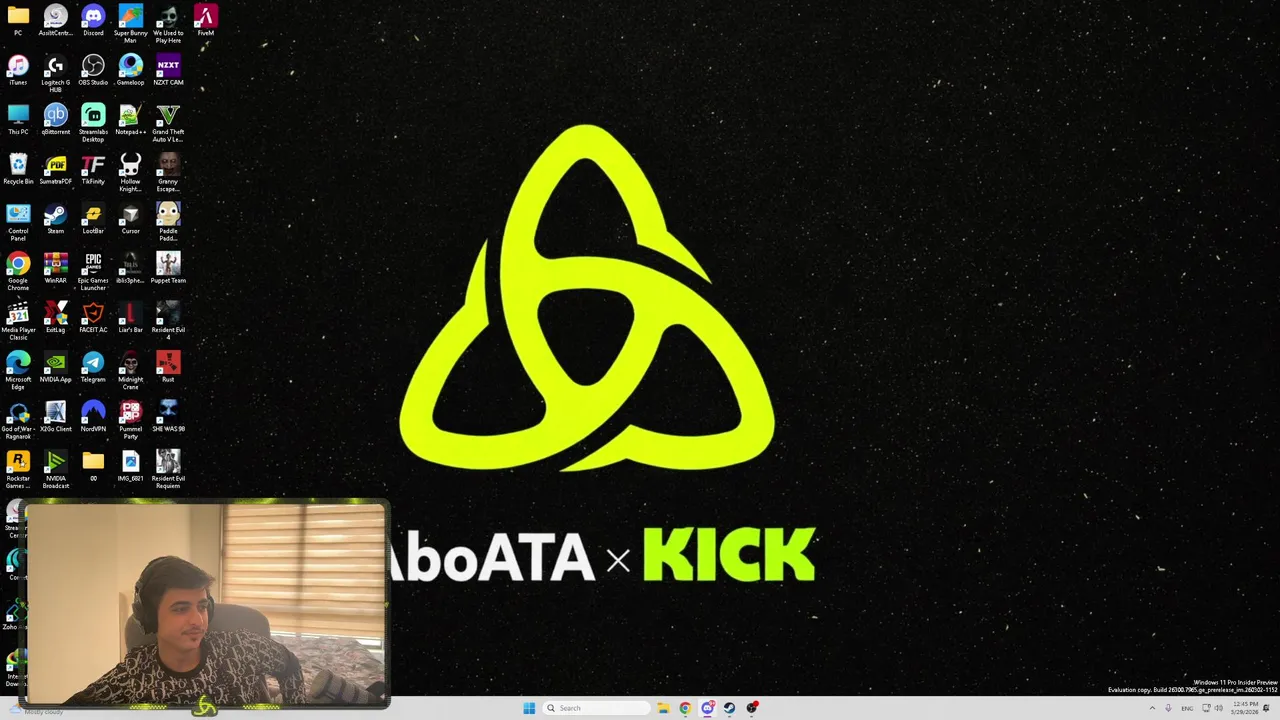Open Puppet Team shortcut
Viewport: 1280px width, 720px height.
click(168, 268)
